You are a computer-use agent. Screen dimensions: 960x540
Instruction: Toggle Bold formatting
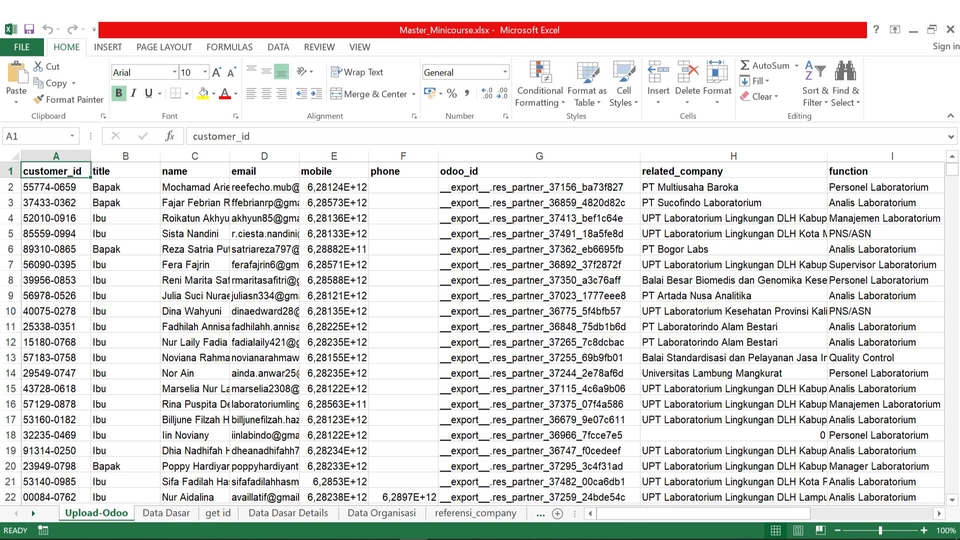click(x=118, y=94)
